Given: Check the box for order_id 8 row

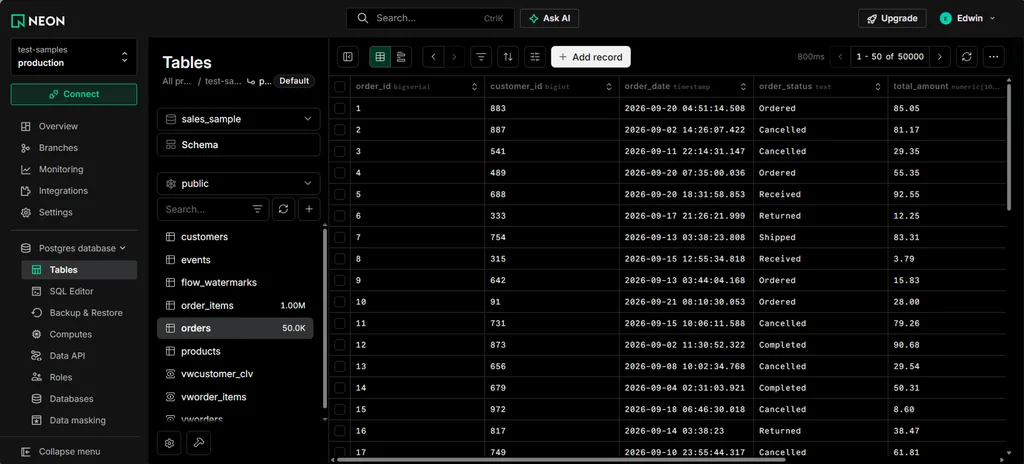Looking at the screenshot, I should [340, 259].
